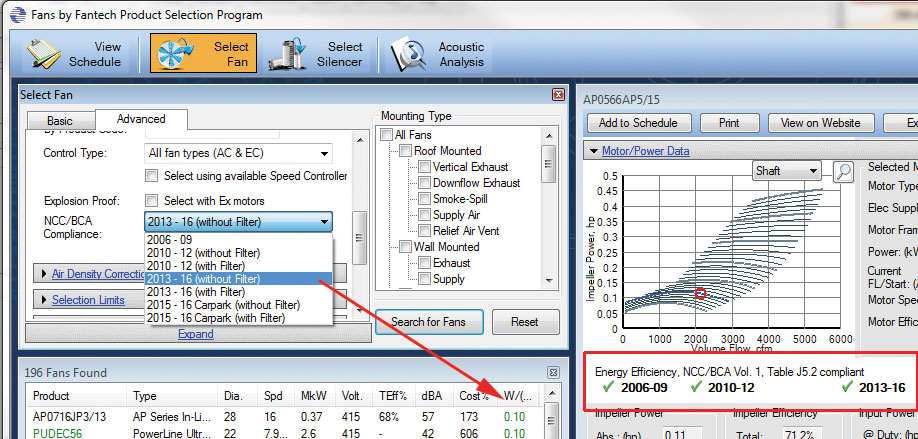The width and height of the screenshot is (918, 439).
Task: Collapse the Motor/Power Data section arrow
Action: tap(592, 151)
